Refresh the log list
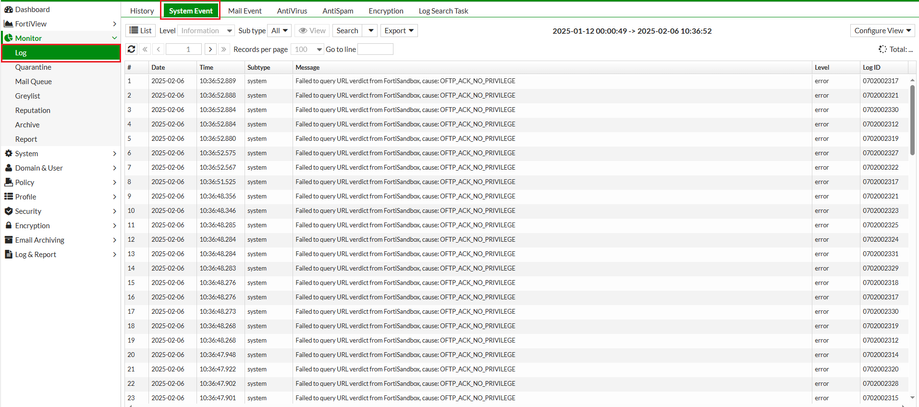The image size is (919, 407). (131, 49)
